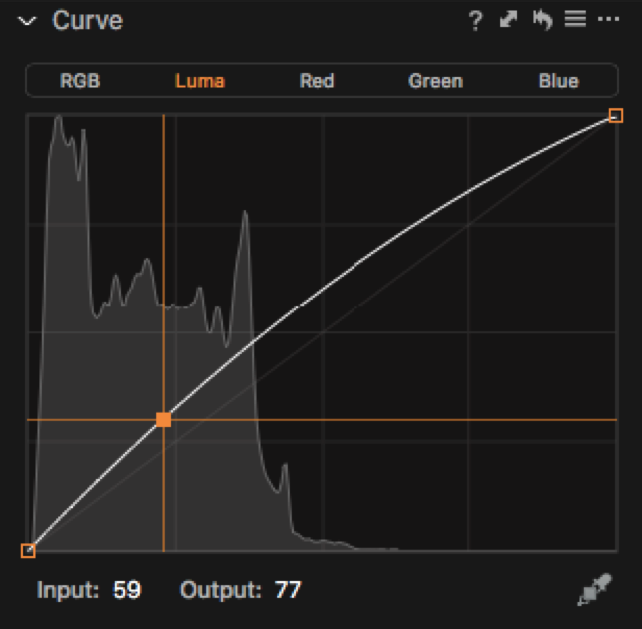642x629 pixels.
Task: Select the black point handle at curve start
Action: tap(28, 551)
